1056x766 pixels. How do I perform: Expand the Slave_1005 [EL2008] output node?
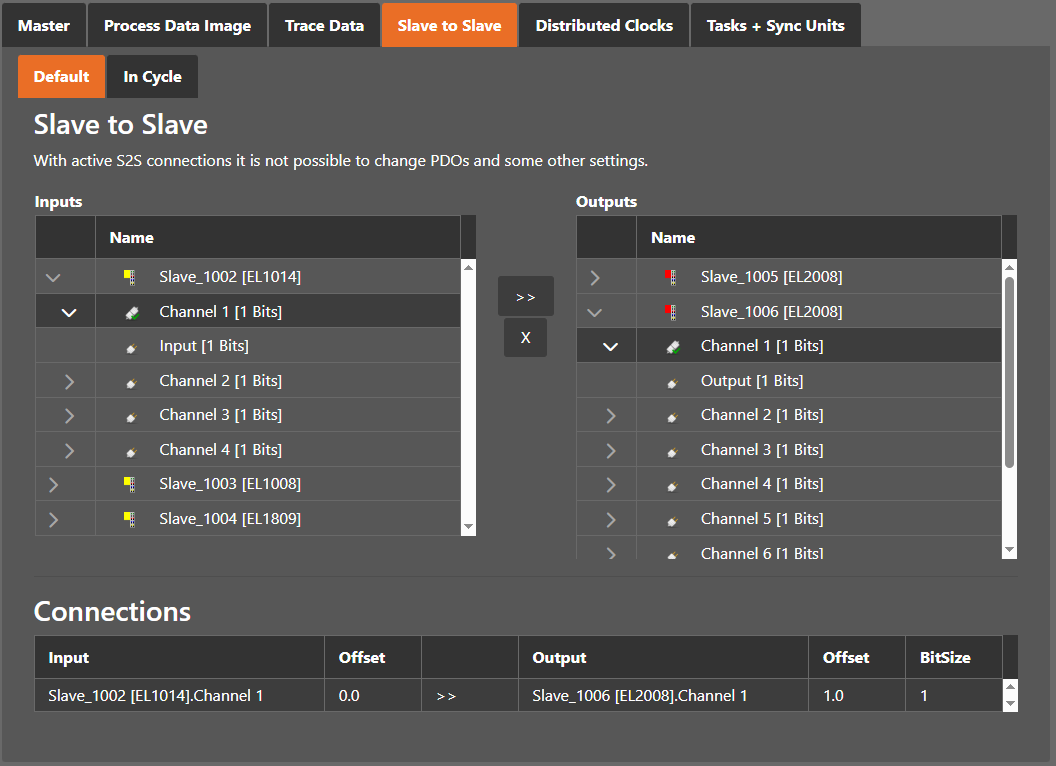coord(595,277)
